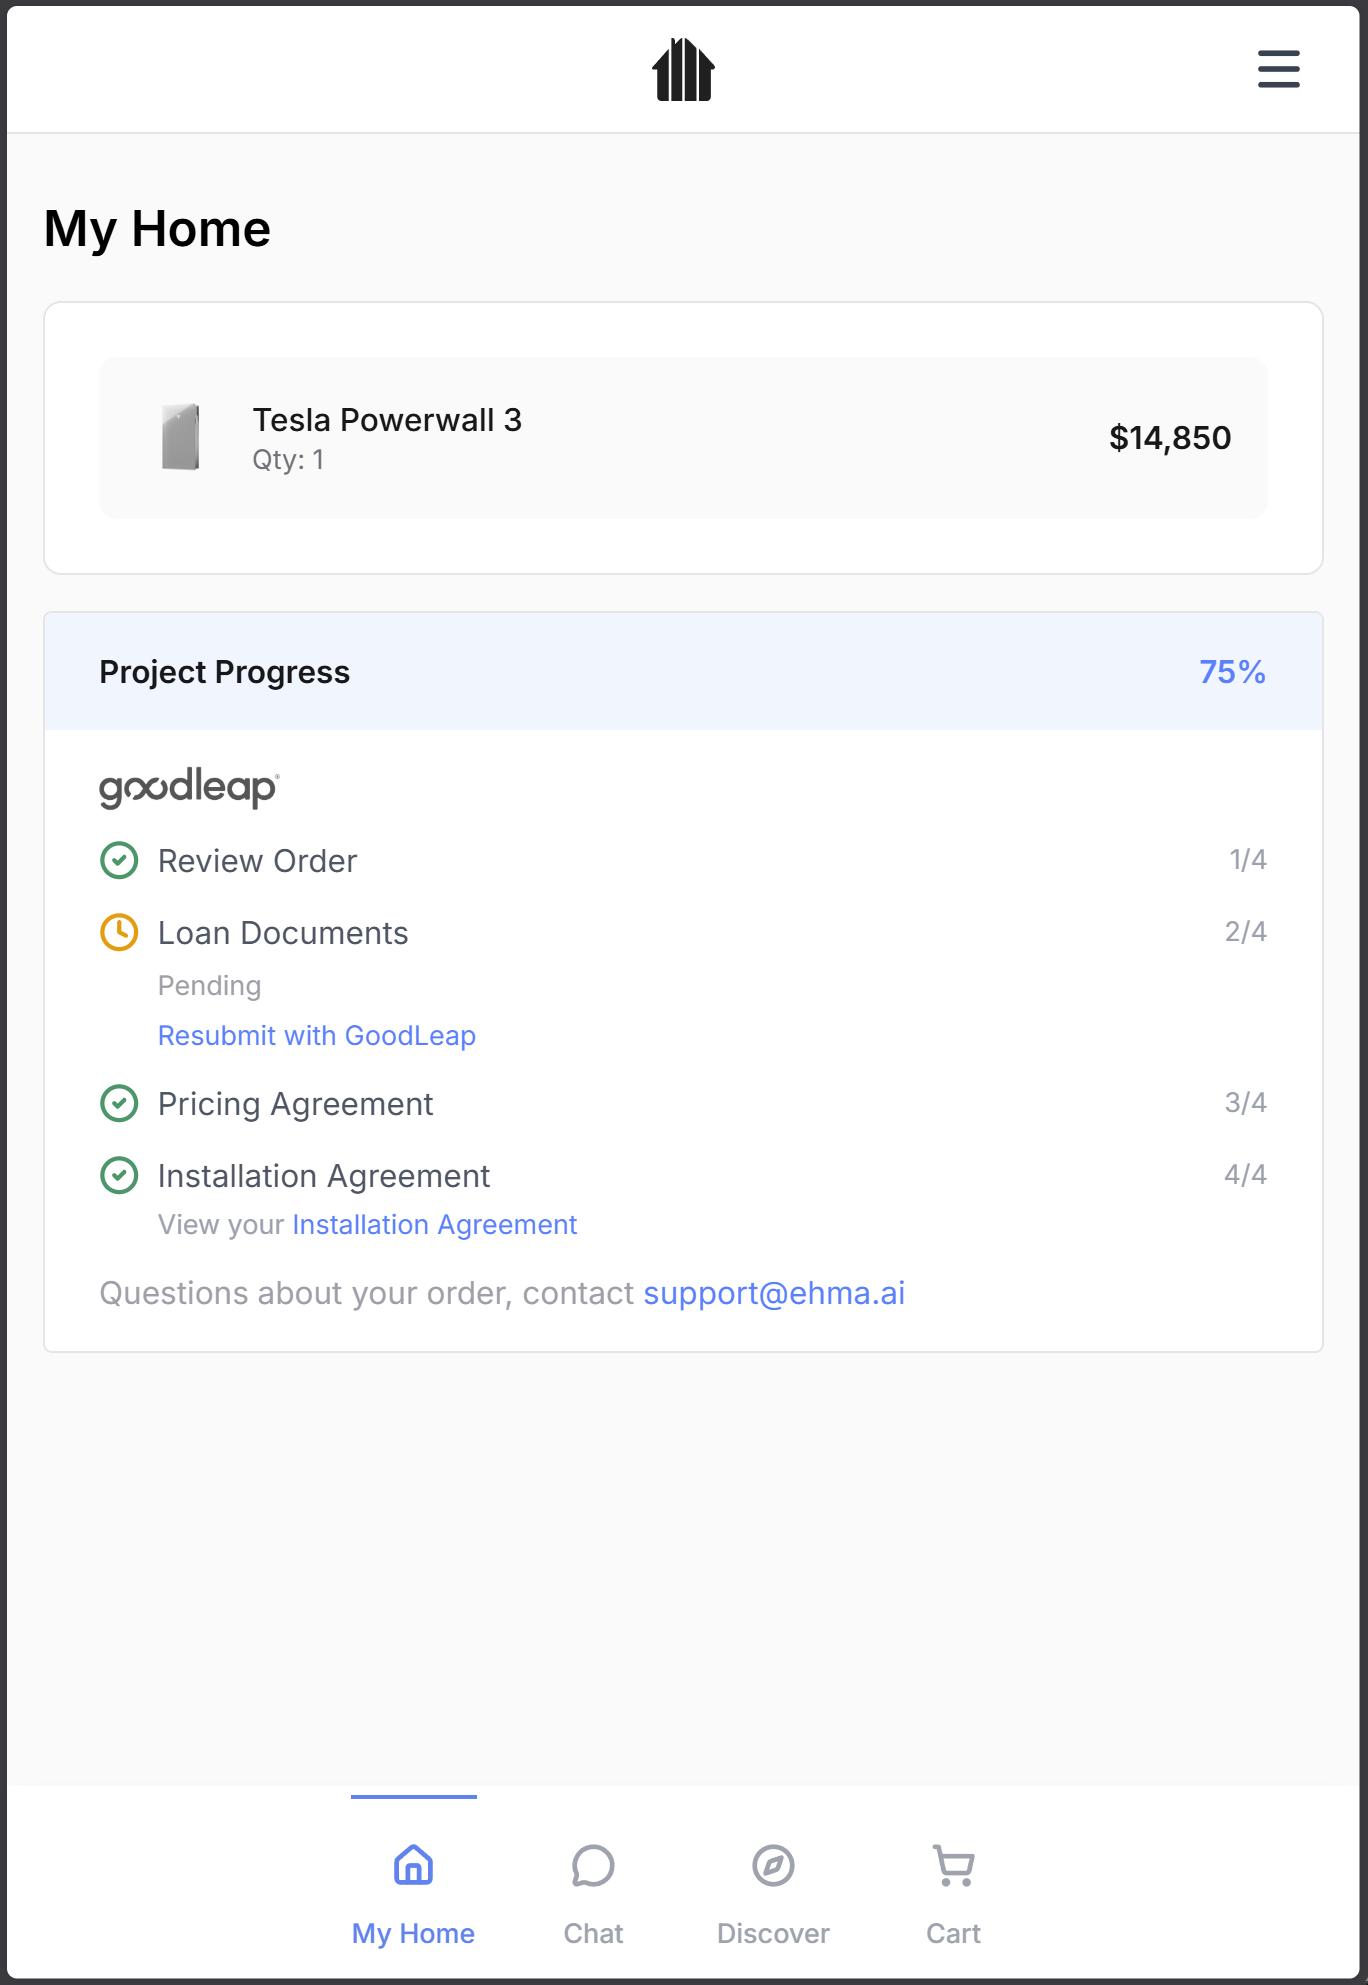The image size is (1368, 1985).
Task: Click the Installation Agreement green checkmark
Action: click(x=119, y=1175)
